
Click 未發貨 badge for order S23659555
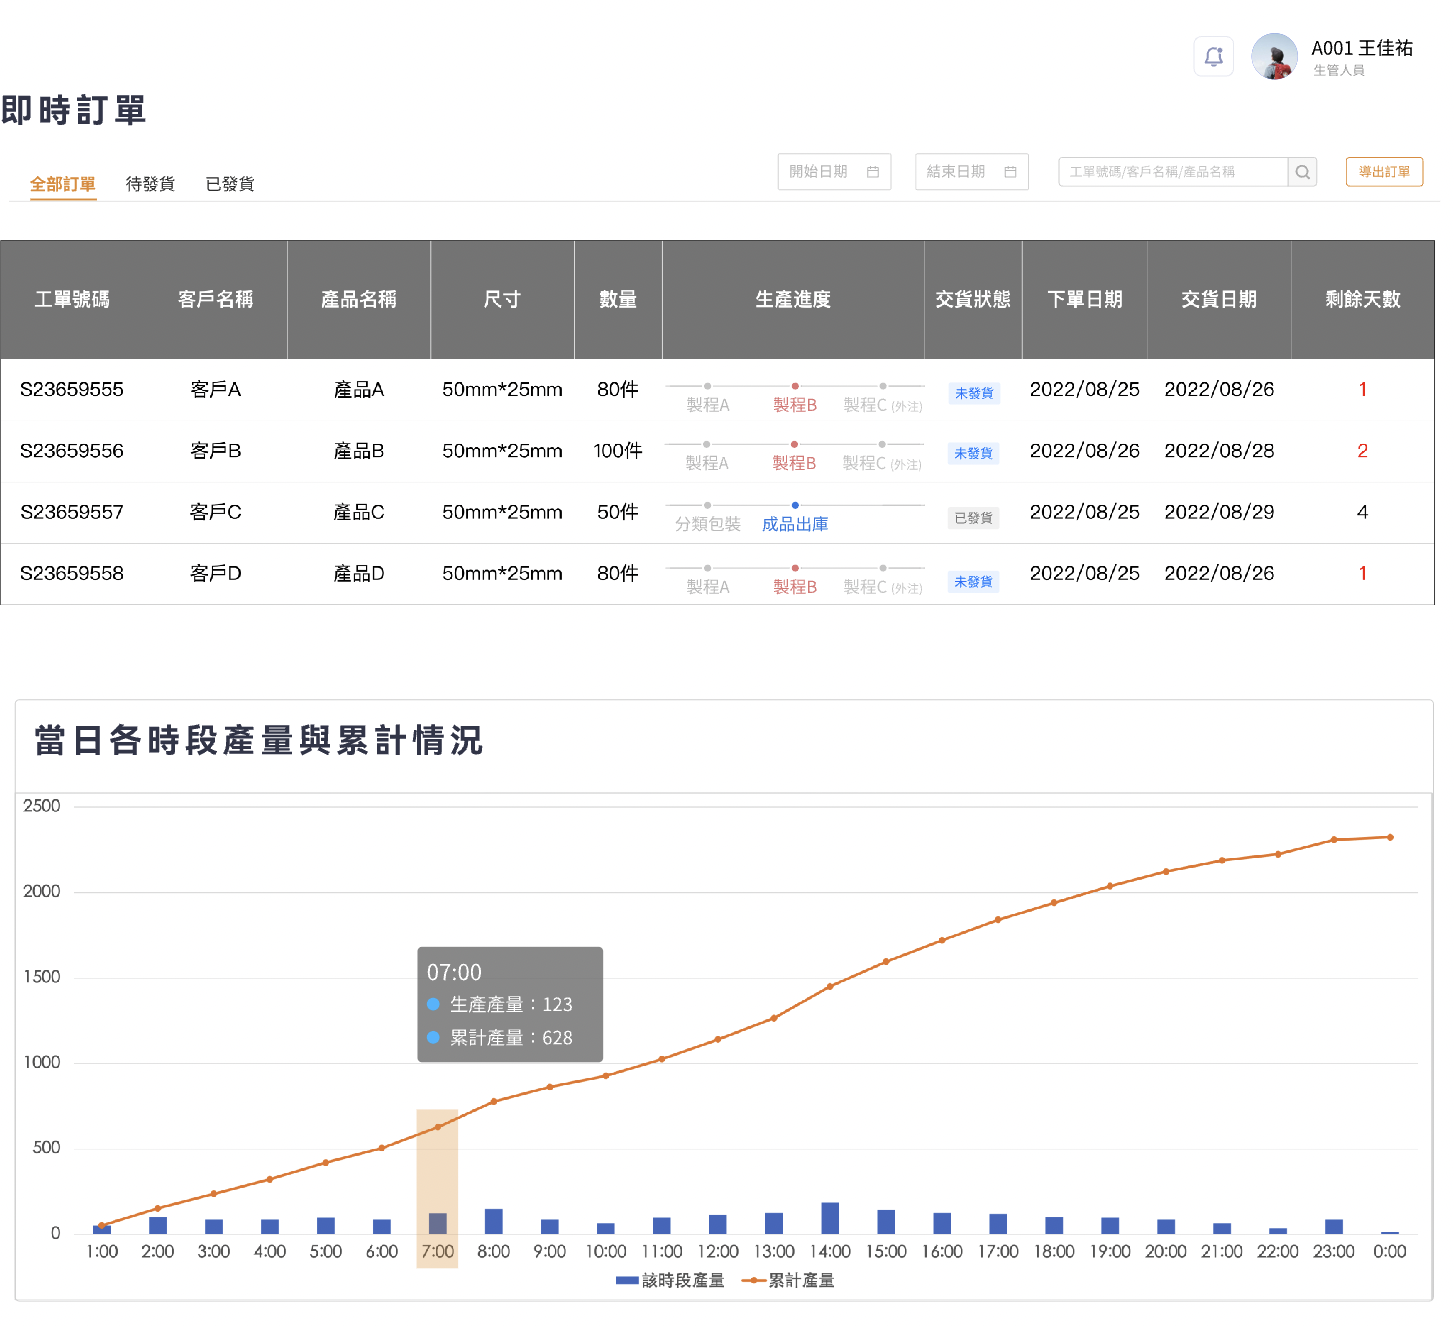tap(973, 393)
